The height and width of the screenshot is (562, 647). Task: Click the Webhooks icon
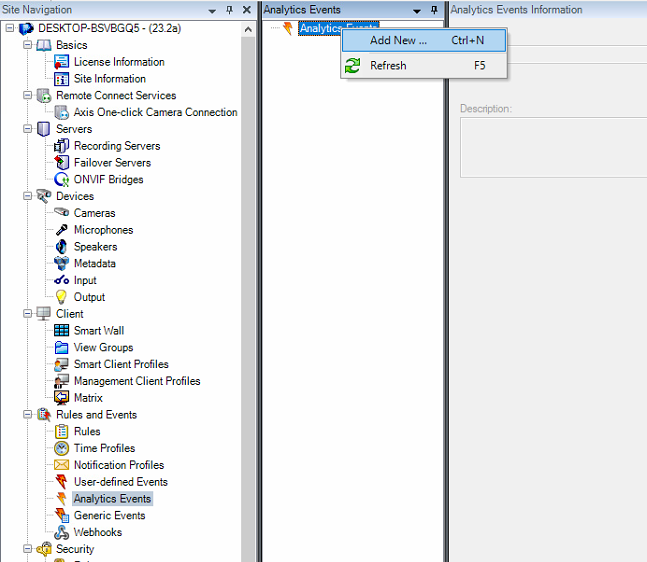coord(62,533)
